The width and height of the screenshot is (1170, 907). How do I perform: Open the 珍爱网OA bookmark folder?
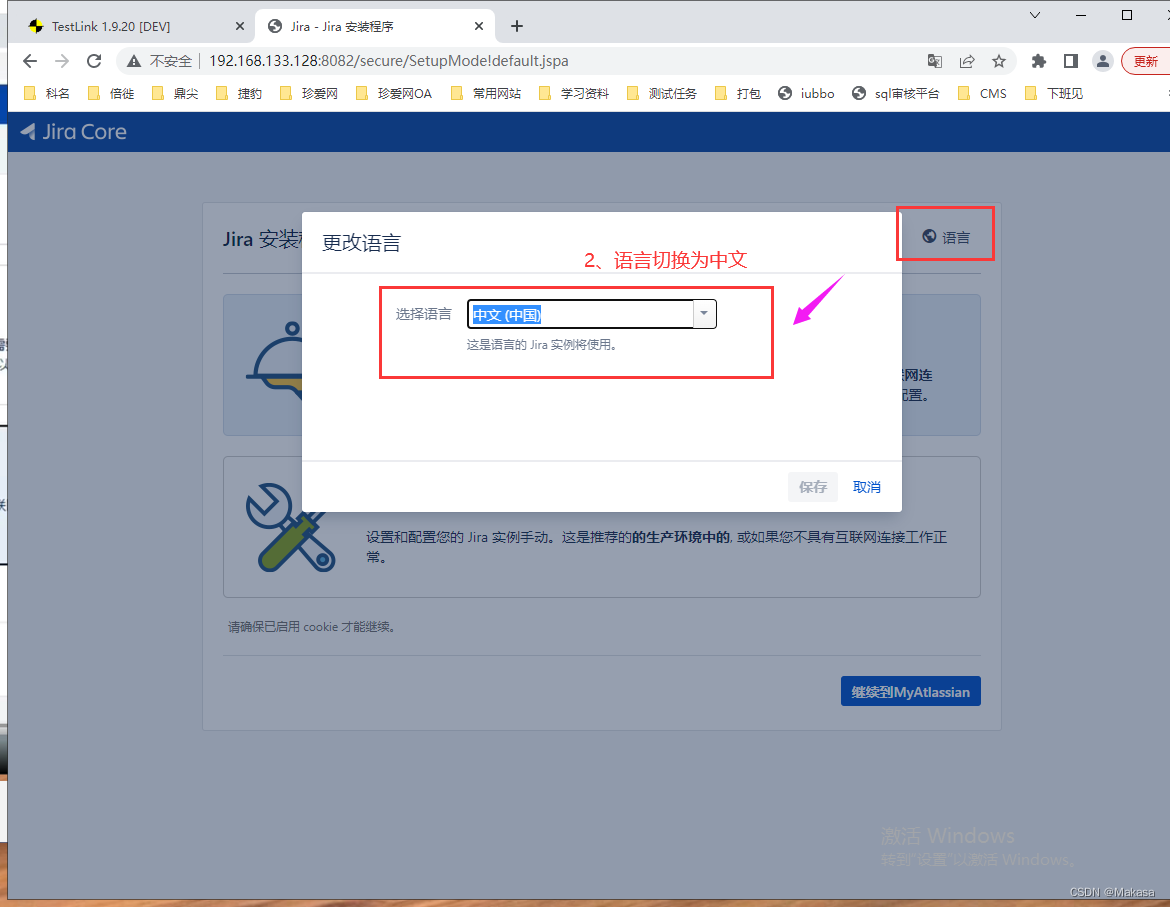pos(394,93)
